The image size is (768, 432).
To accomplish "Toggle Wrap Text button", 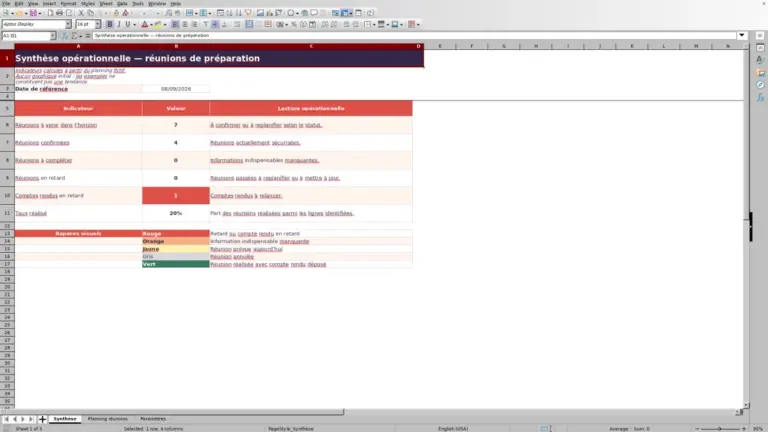I will (x=237, y=24).
